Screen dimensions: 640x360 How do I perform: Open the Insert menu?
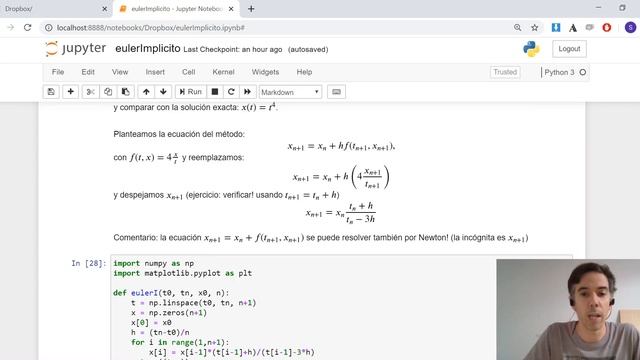pos(155,72)
